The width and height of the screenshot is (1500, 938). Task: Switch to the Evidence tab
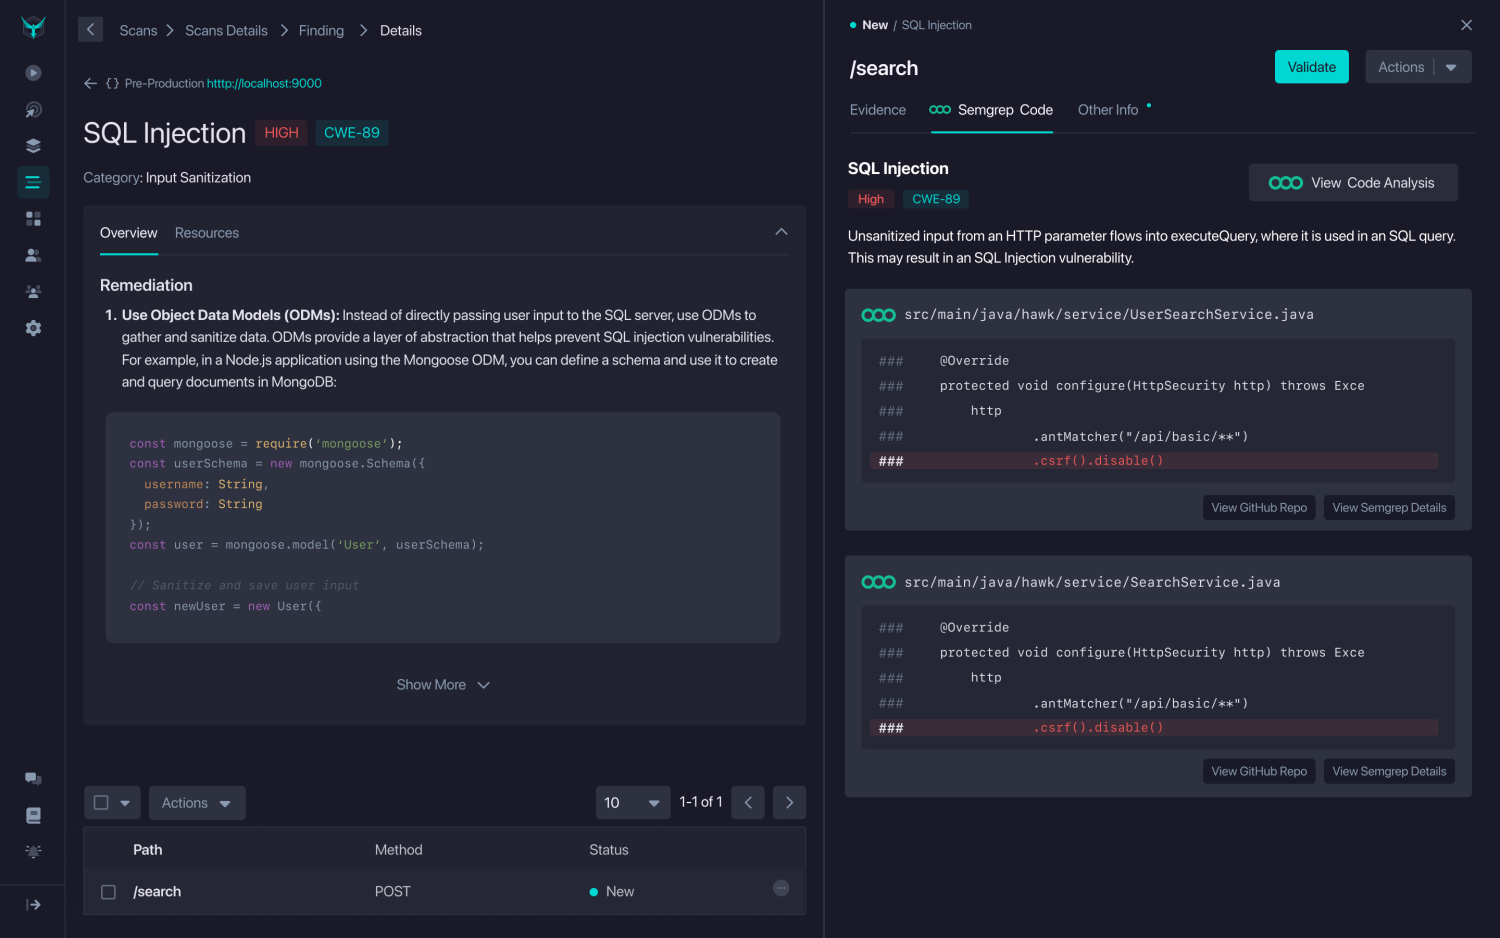(x=877, y=110)
